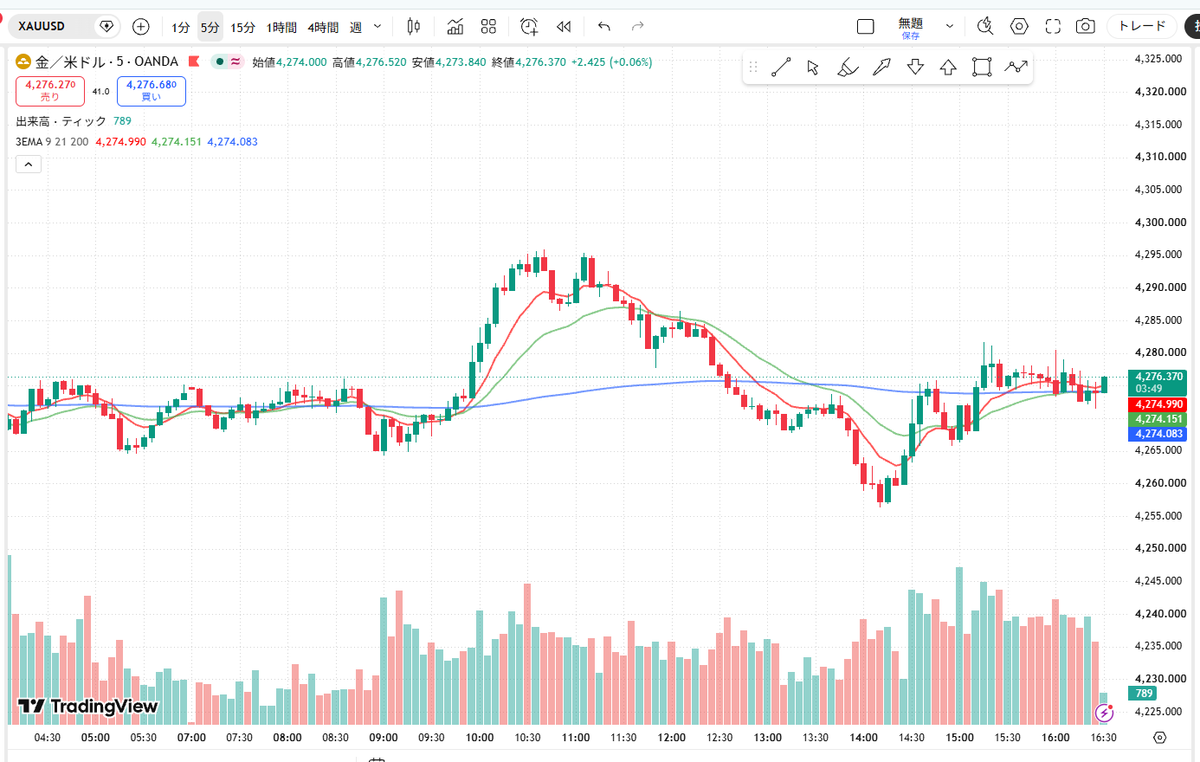This screenshot has height=762, width=1200.
Task: Select the 週 timeframe
Action: coord(355,27)
